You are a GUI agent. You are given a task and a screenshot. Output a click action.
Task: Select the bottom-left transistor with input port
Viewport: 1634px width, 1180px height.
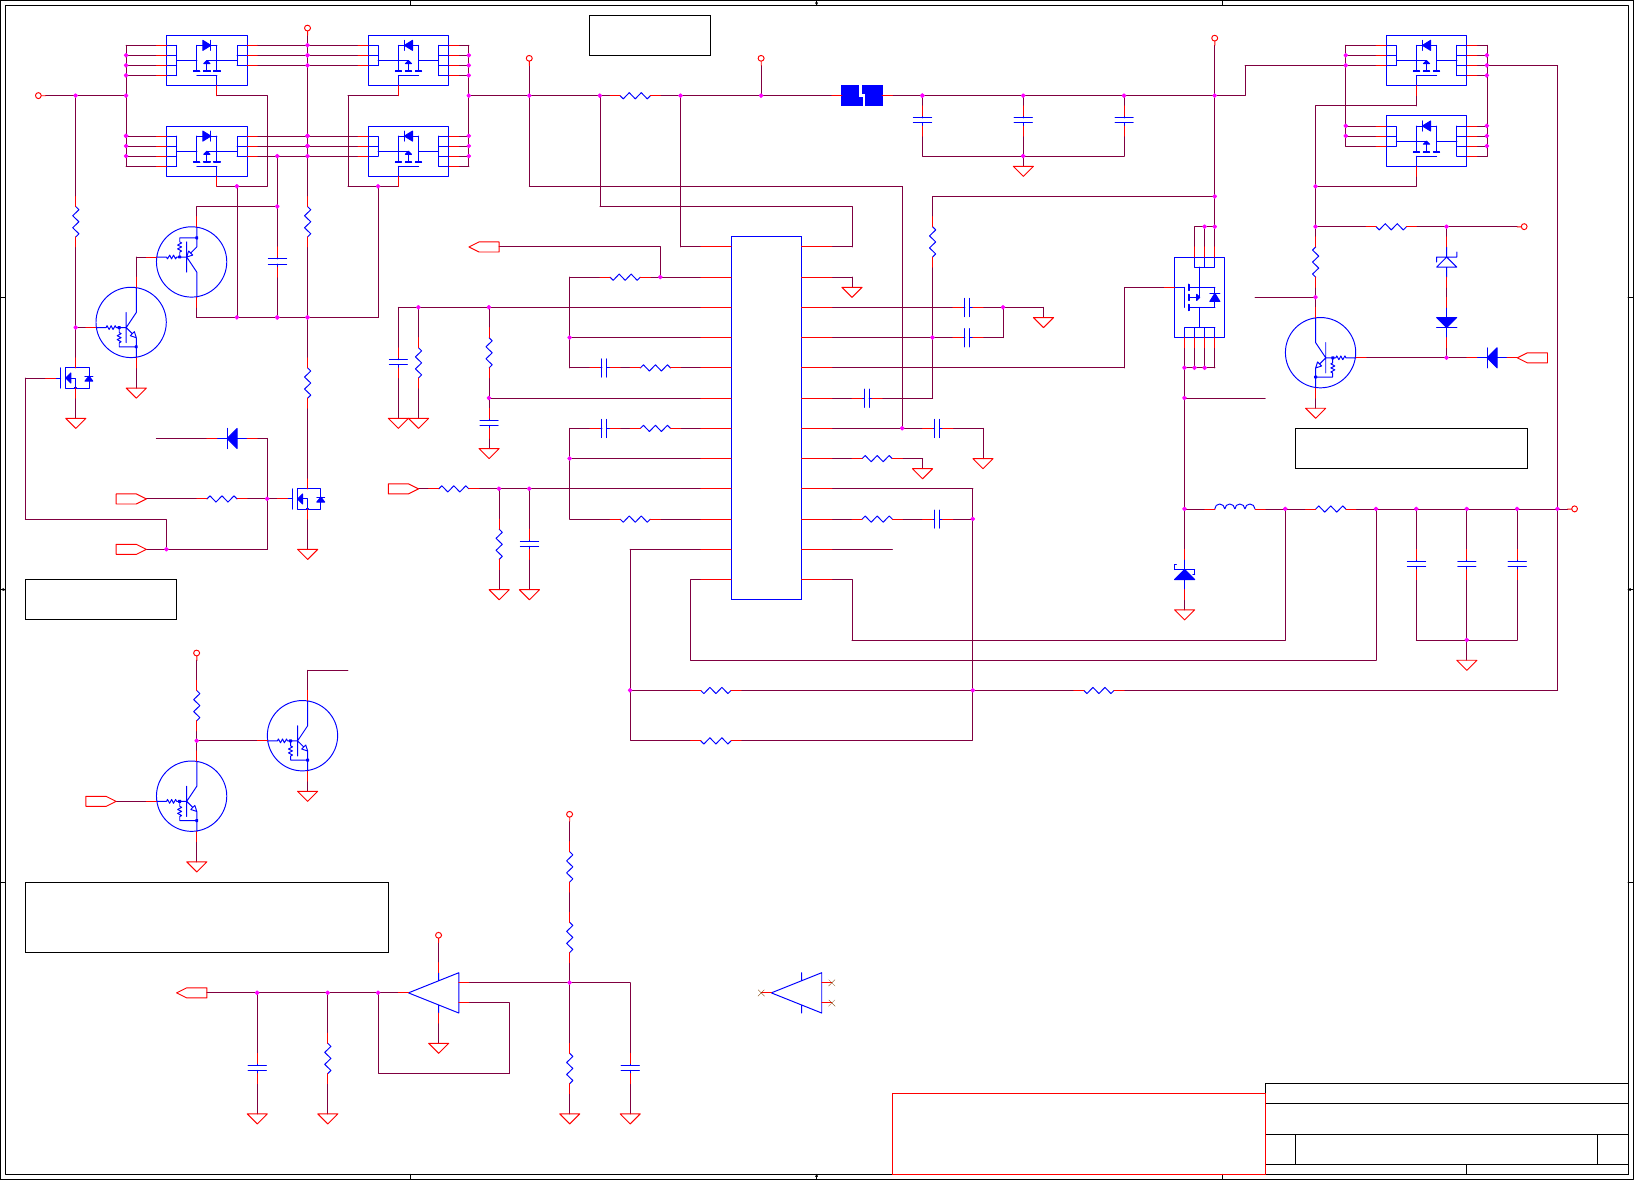191,796
